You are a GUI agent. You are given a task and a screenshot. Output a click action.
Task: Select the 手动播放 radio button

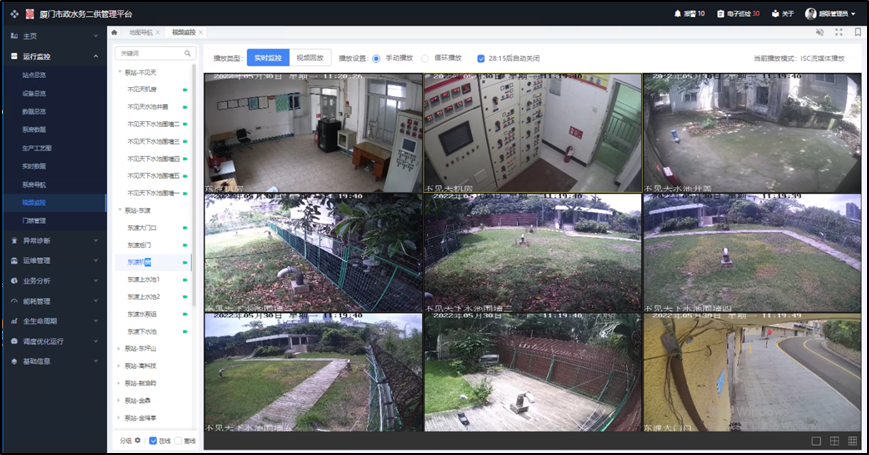tap(376, 58)
